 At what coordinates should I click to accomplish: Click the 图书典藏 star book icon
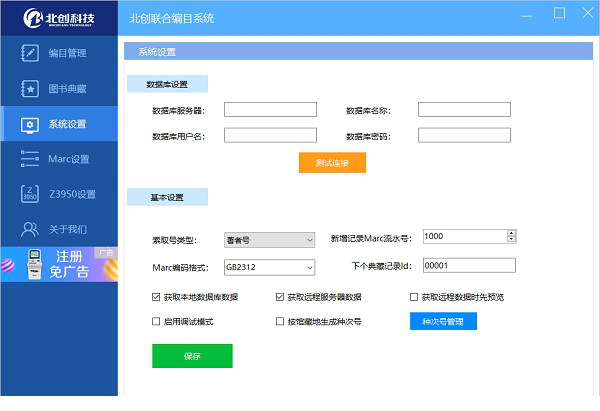coord(30,89)
